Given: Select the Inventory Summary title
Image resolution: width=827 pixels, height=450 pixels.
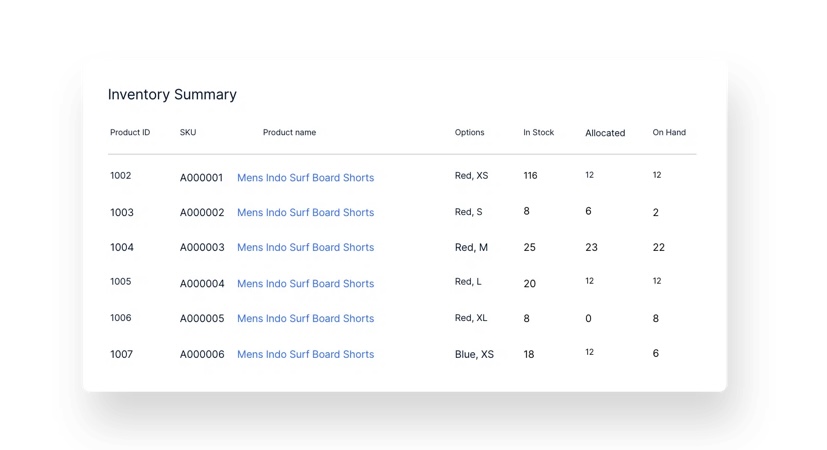Looking at the screenshot, I should click(172, 94).
